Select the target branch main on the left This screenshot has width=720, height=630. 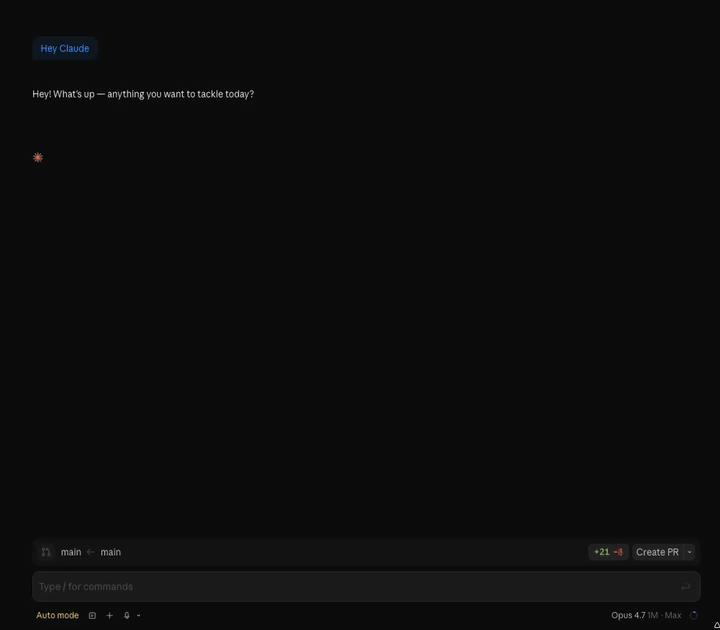click(71, 552)
